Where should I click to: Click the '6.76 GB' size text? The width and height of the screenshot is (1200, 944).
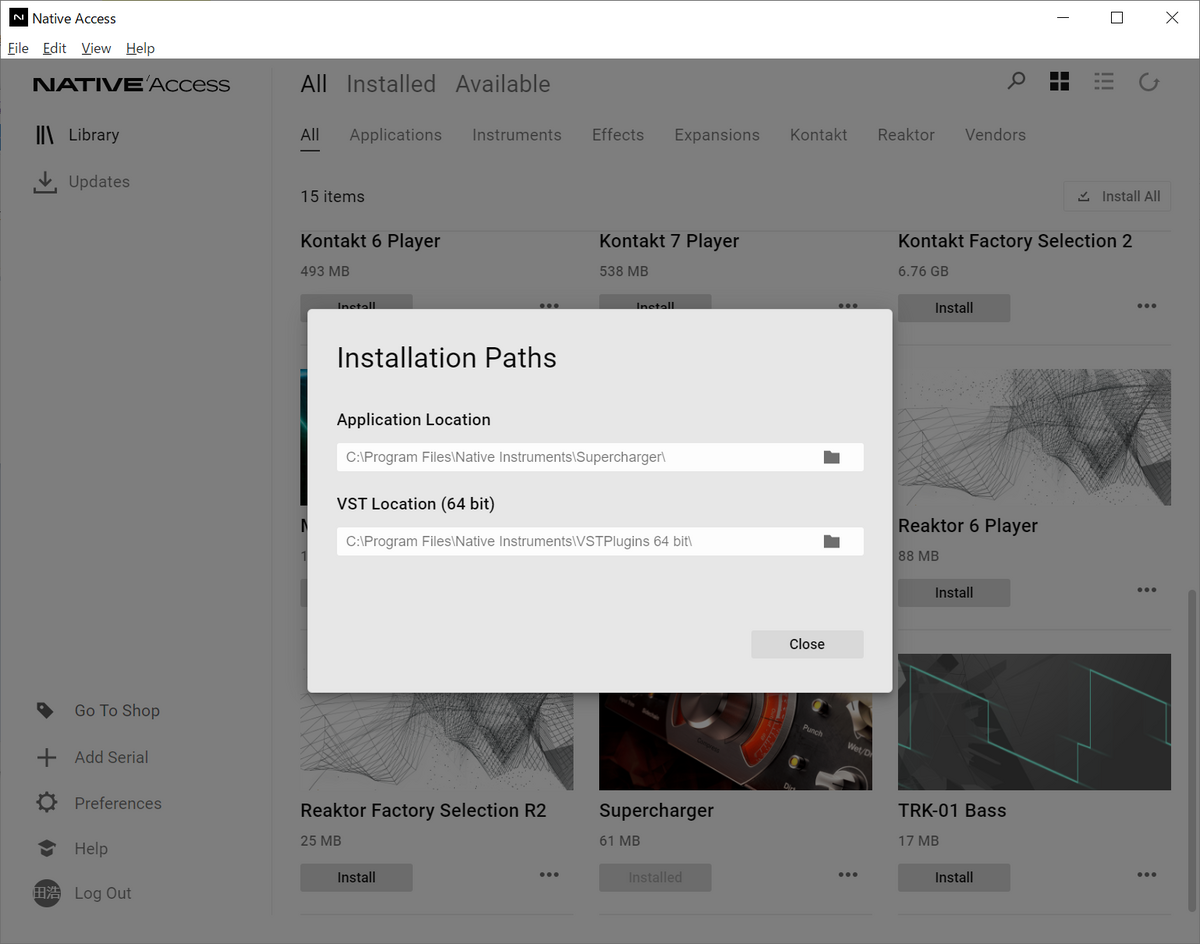[923, 271]
